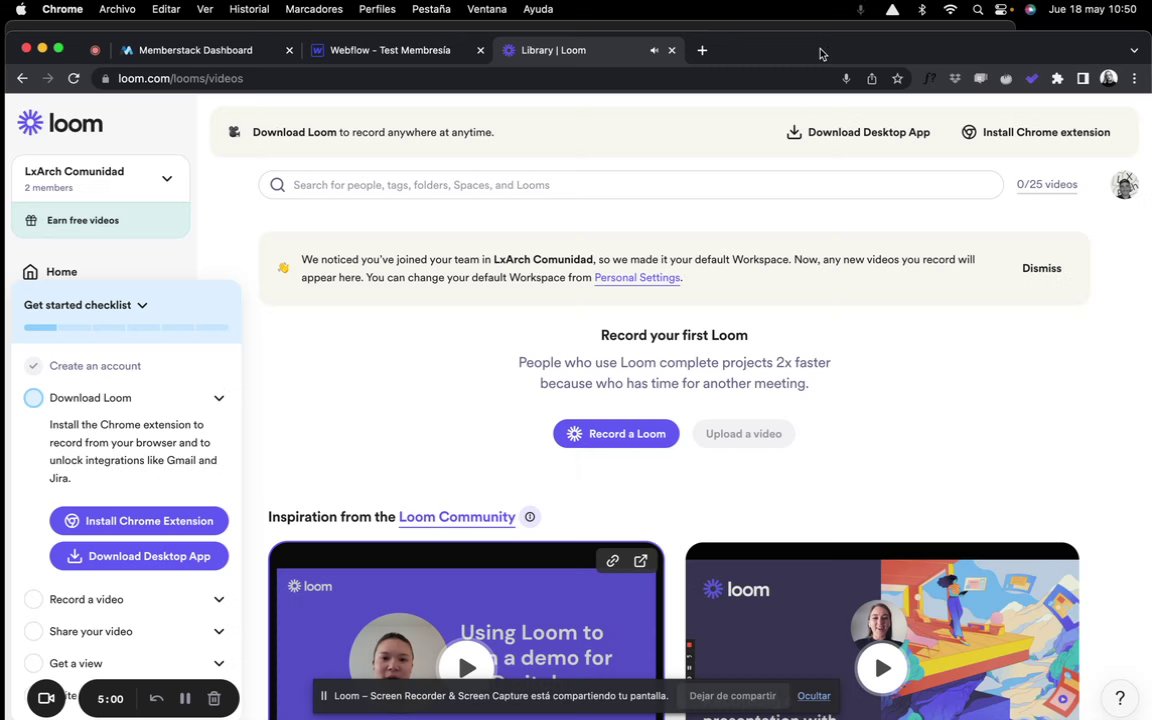The image size is (1152, 720).
Task: Switch to Memberstack Dashboard tab
Action: pos(206,51)
